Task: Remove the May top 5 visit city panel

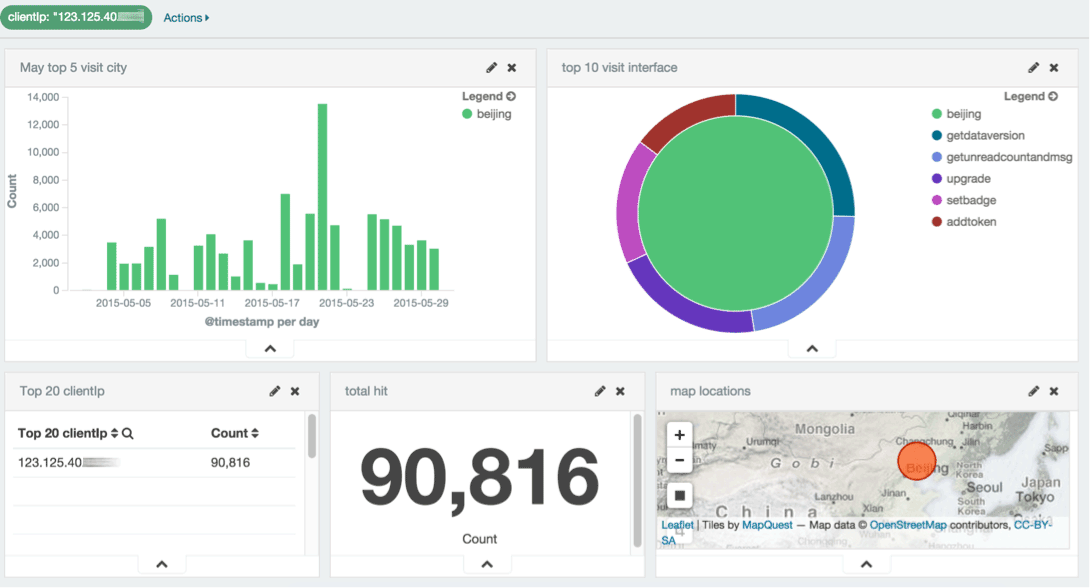Action: click(512, 67)
